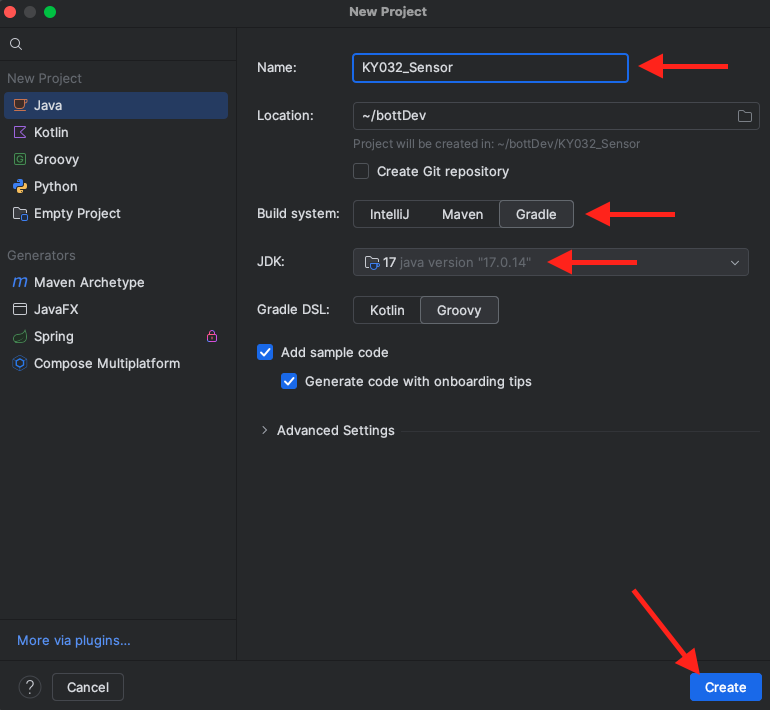This screenshot has width=770, height=710.
Task: Choose Maven build system
Action: pos(462,214)
